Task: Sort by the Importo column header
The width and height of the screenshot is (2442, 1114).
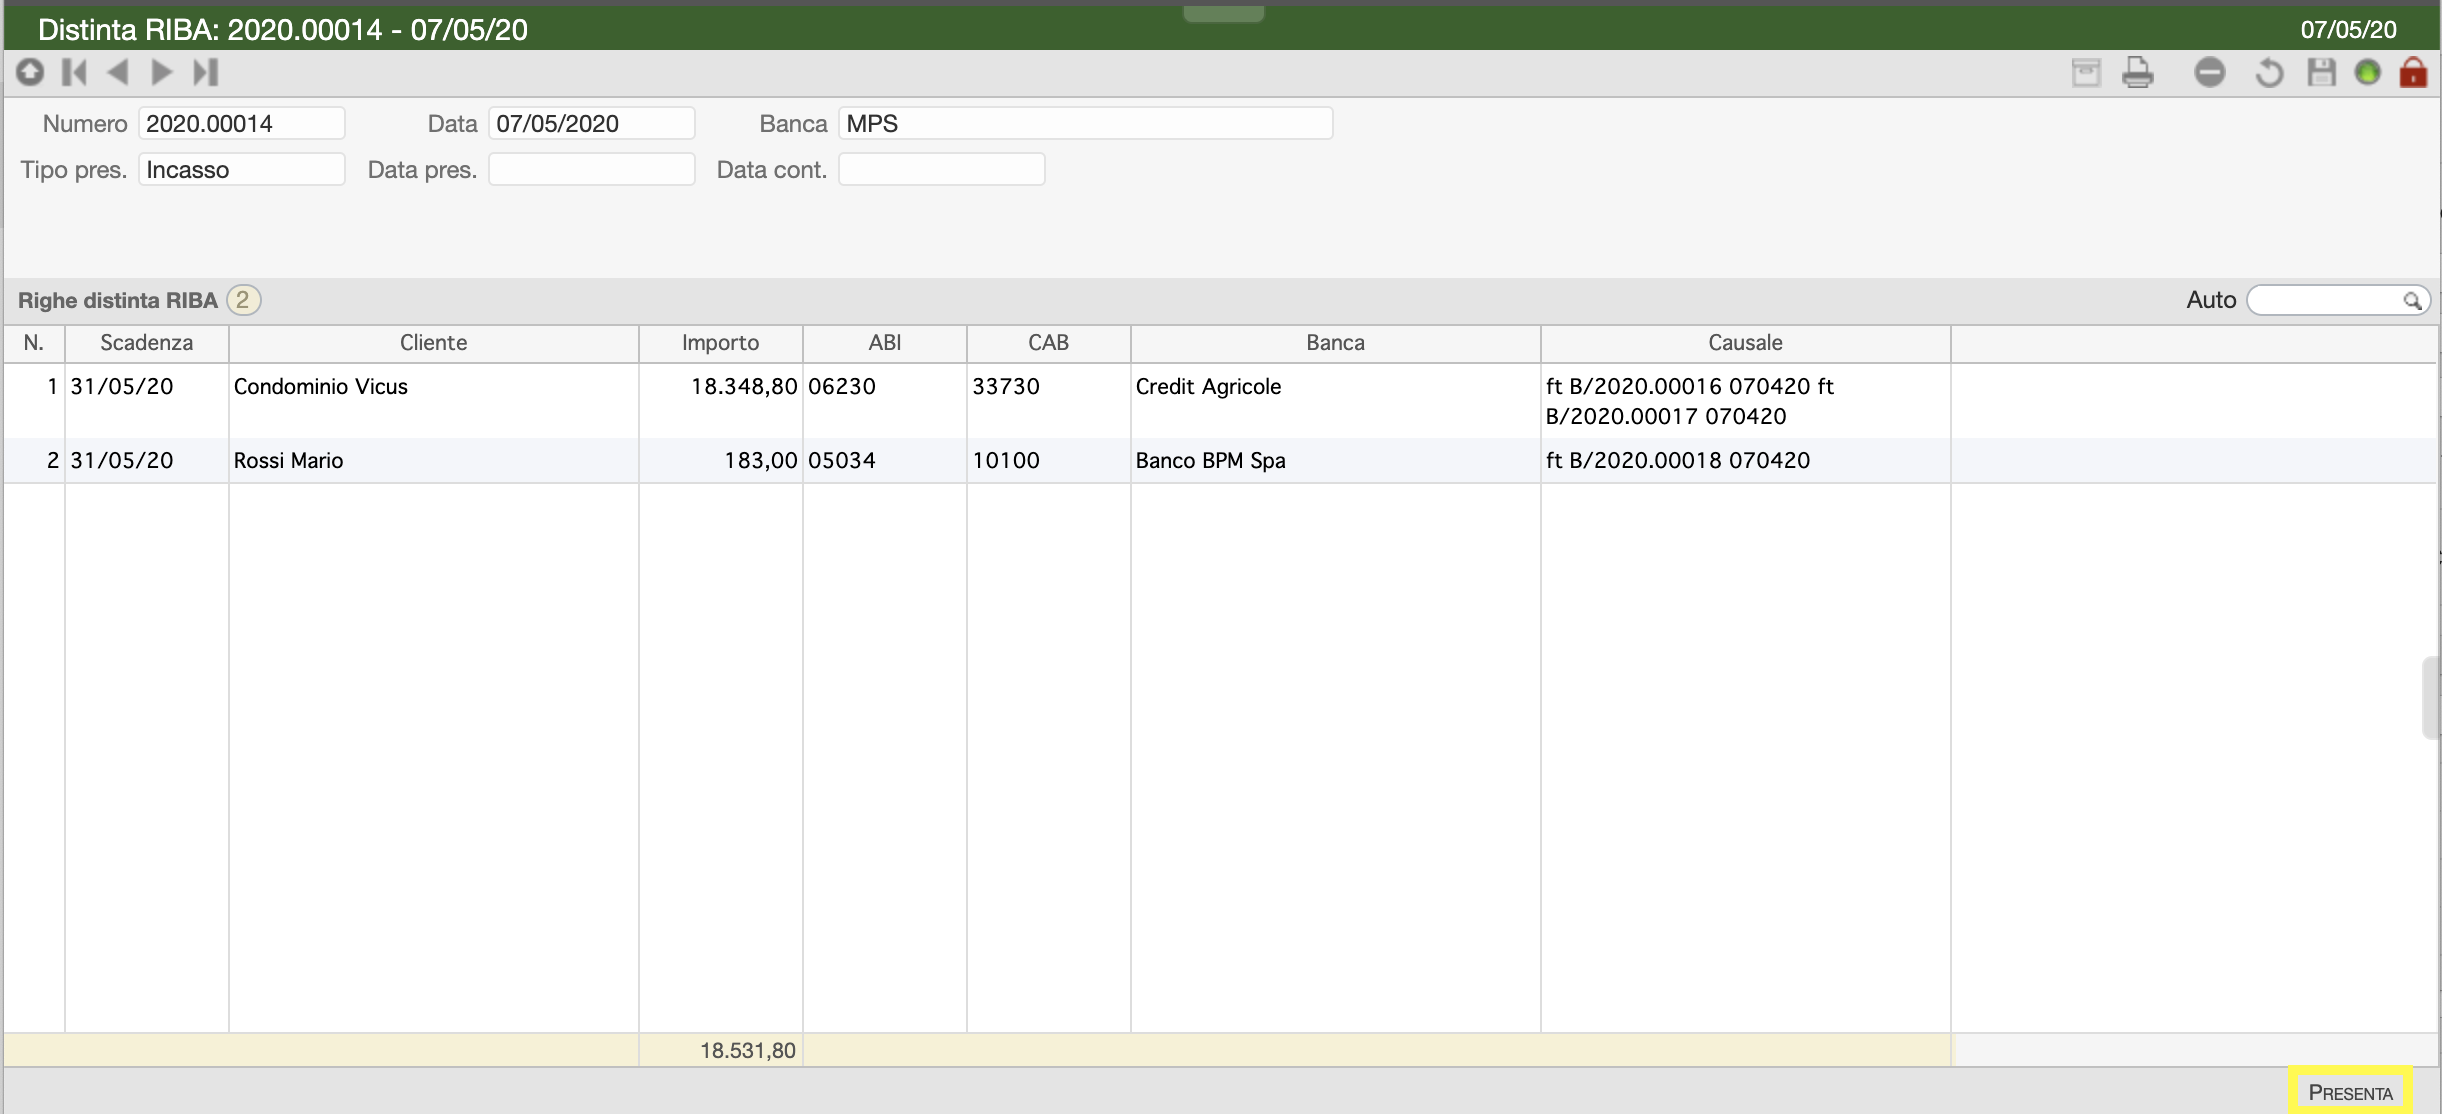Action: point(721,343)
